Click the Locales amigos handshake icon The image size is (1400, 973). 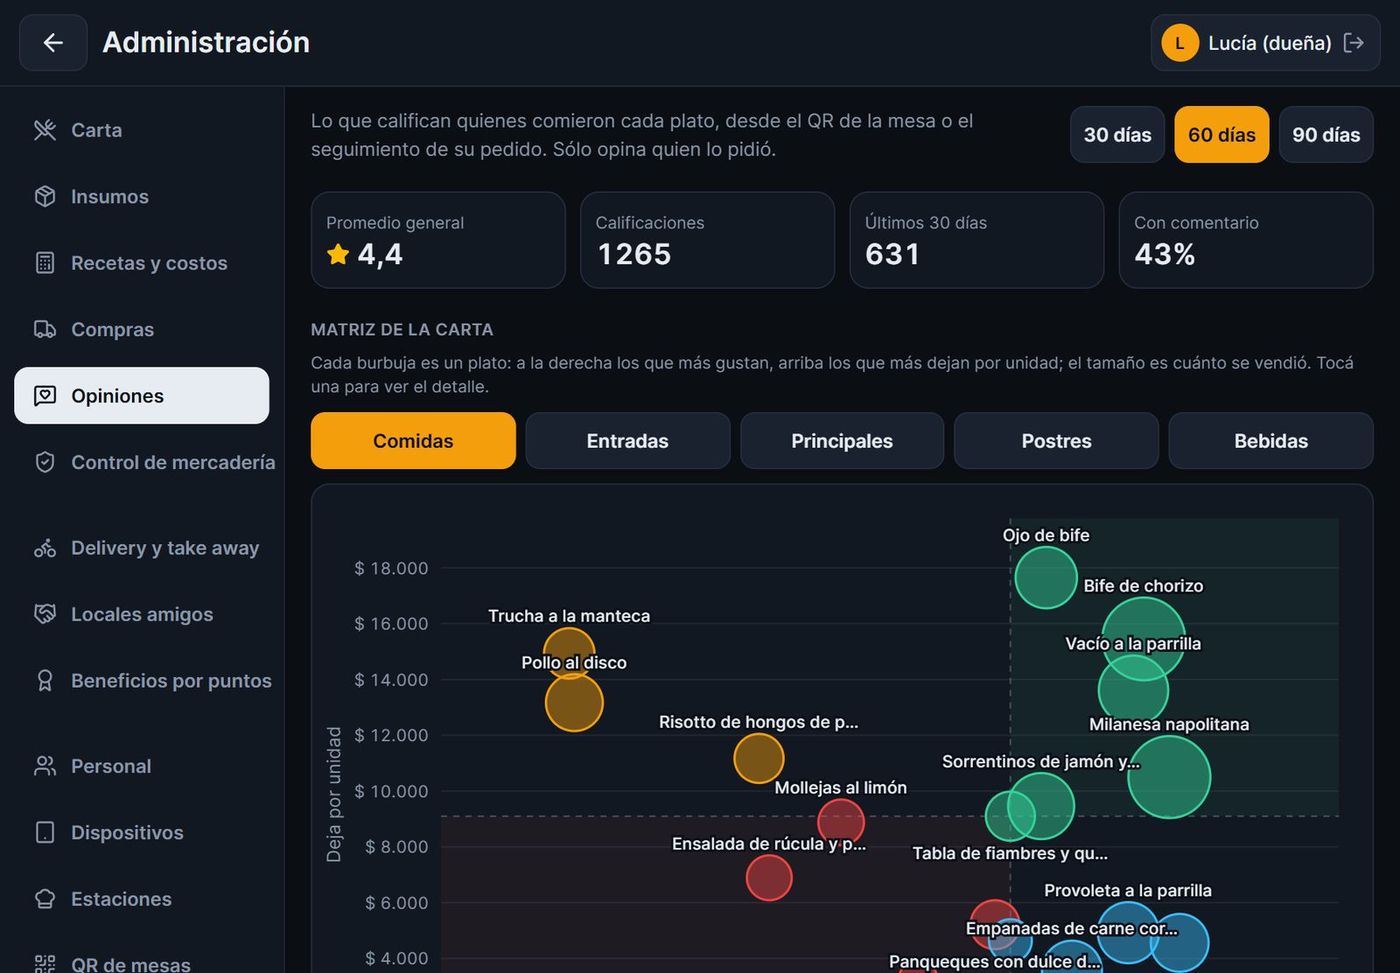coord(45,614)
